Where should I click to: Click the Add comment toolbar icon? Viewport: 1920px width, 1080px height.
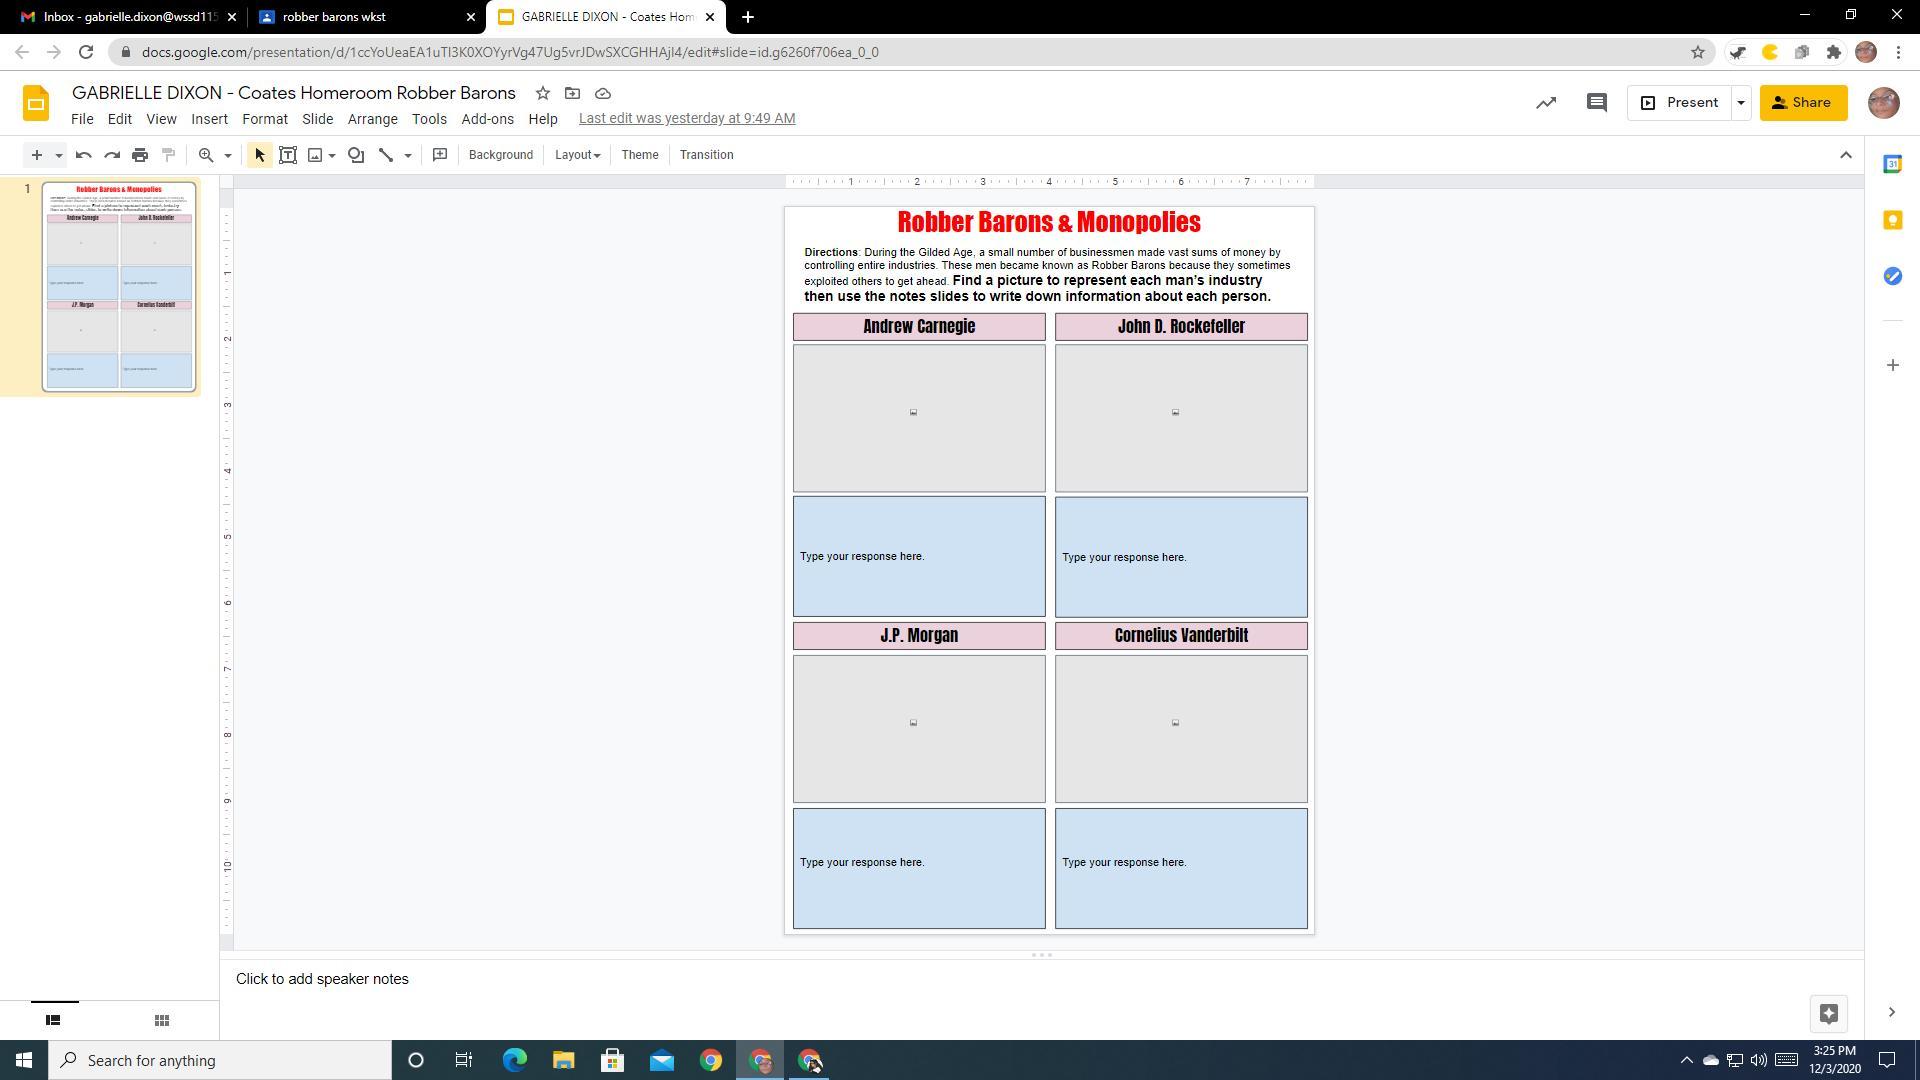440,155
